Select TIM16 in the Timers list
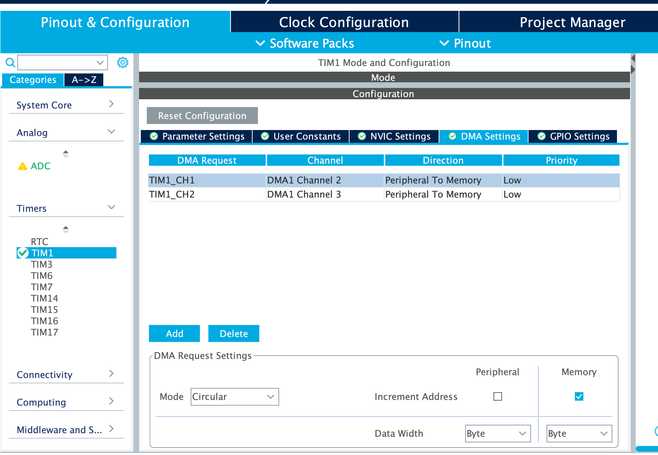Image resolution: width=658 pixels, height=455 pixels. click(x=44, y=321)
